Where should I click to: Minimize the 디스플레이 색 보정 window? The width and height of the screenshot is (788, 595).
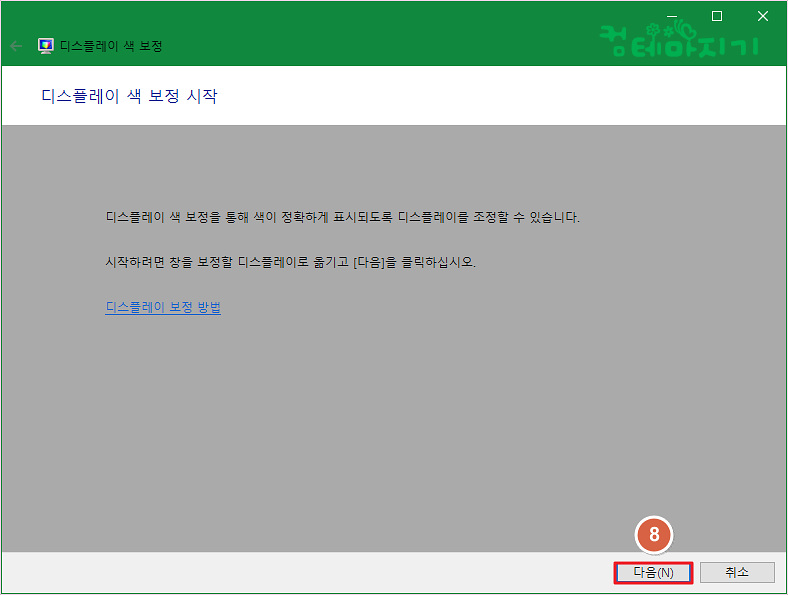point(672,16)
